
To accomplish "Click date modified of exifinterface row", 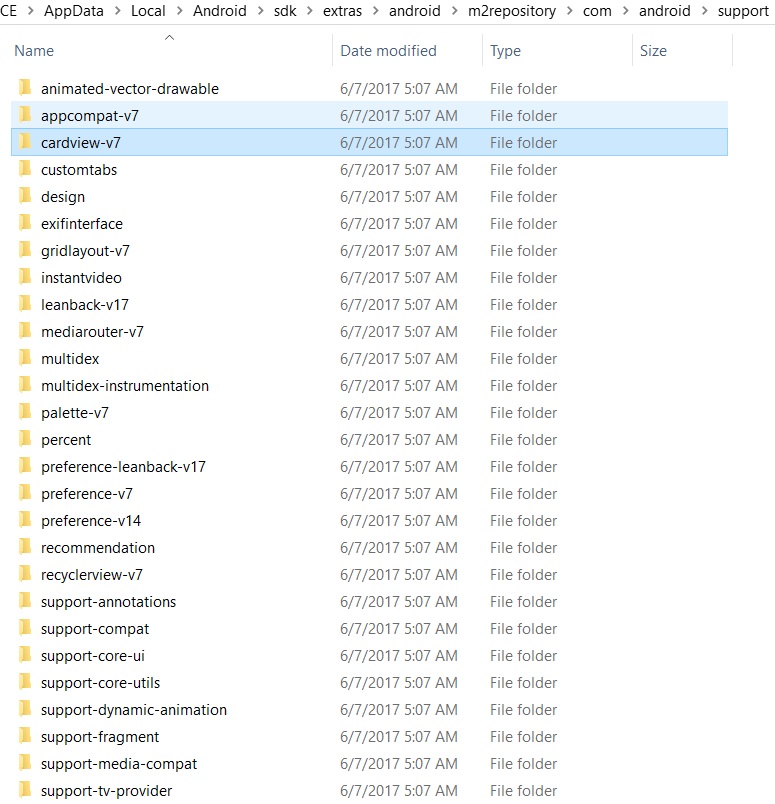I will [x=399, y=224].
